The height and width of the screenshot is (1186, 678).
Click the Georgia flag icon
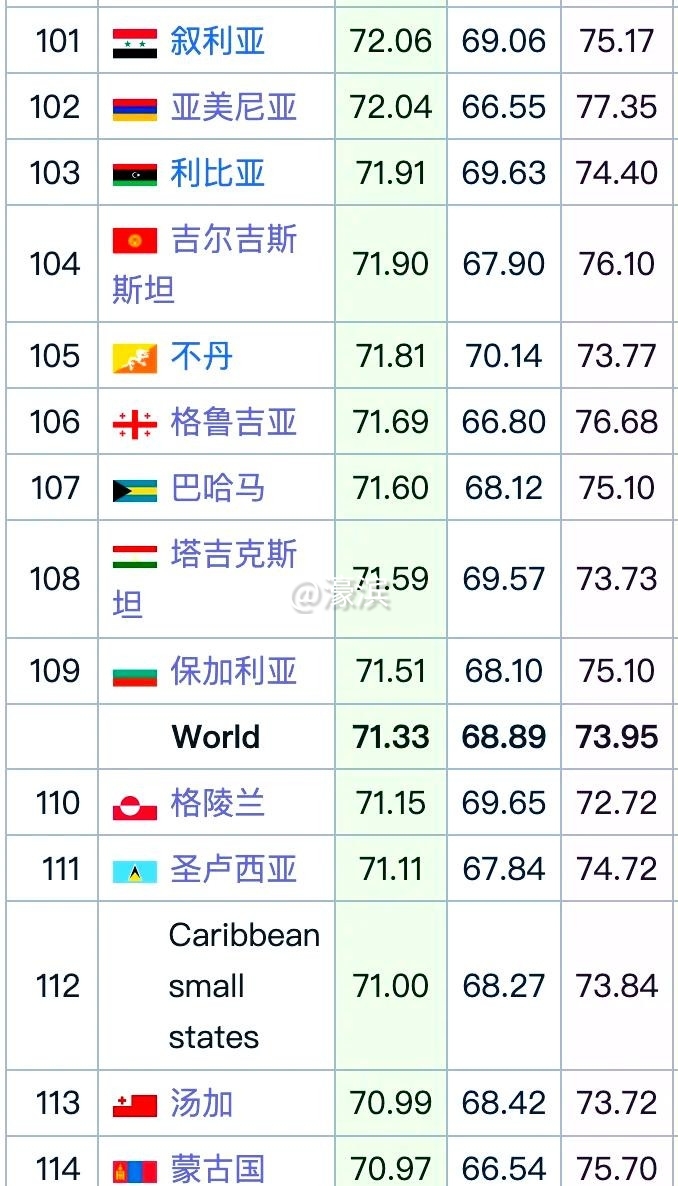pyautogui.click(x=134, y=423)
